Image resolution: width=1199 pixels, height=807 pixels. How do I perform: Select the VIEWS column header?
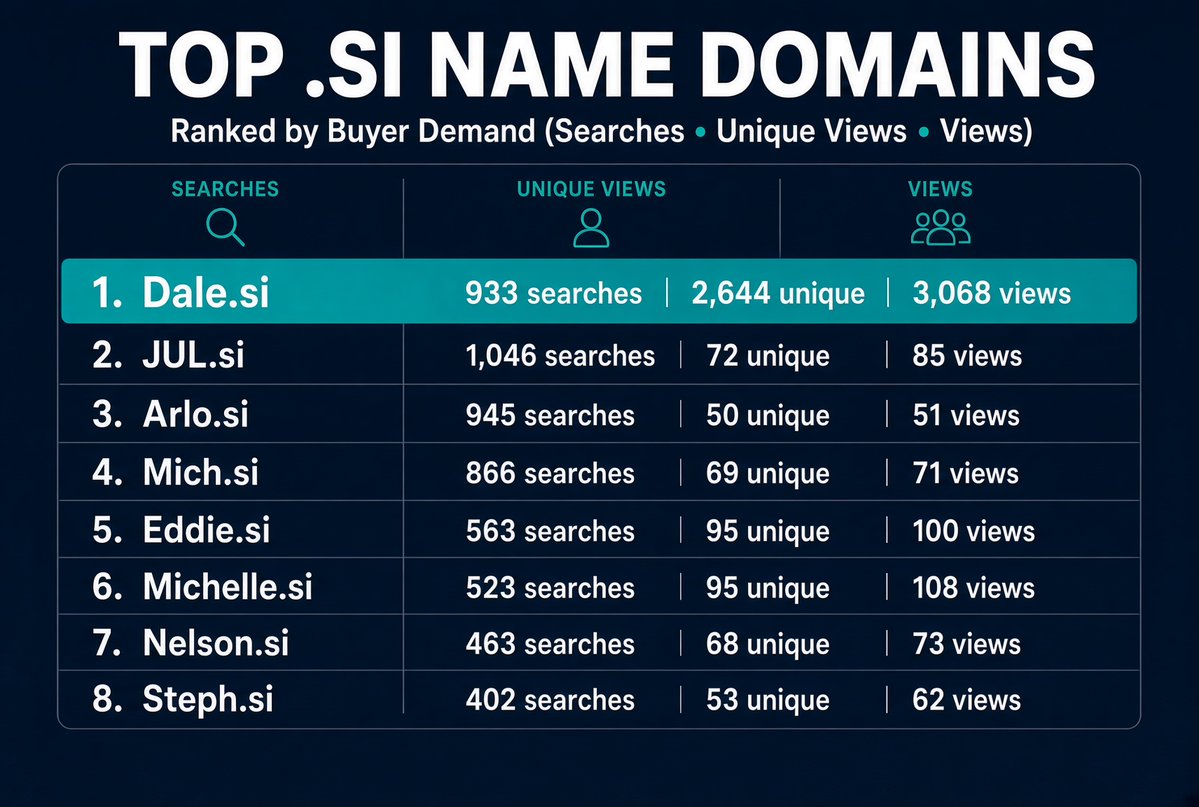pyautogui.click(x=941, y=189)
